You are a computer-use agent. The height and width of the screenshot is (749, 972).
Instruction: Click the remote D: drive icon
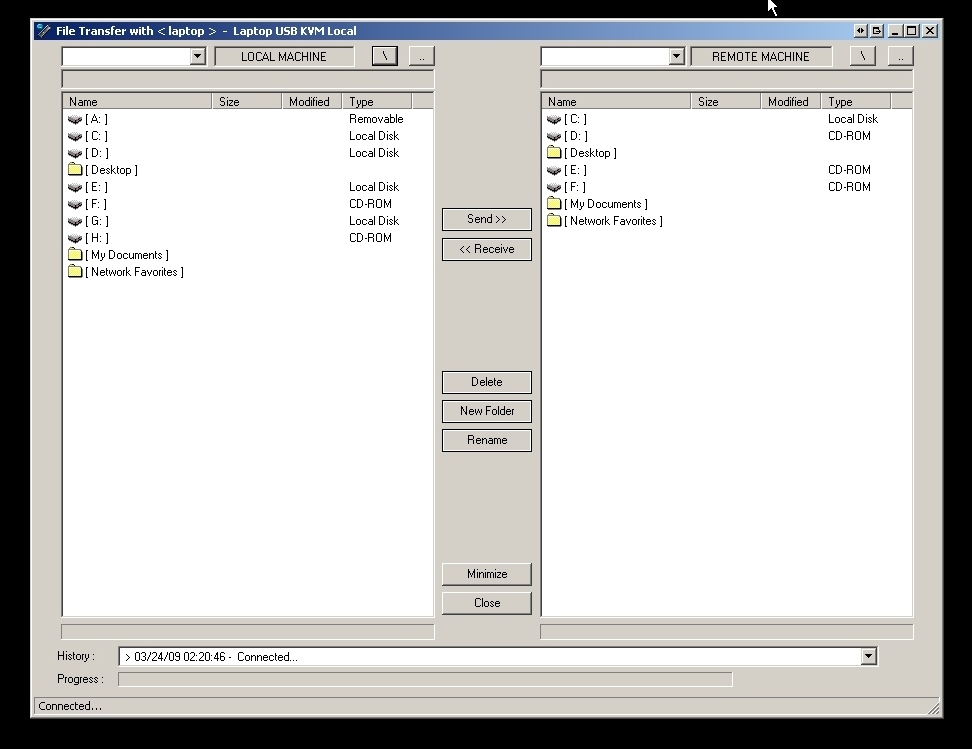click(x=554, y=136)
